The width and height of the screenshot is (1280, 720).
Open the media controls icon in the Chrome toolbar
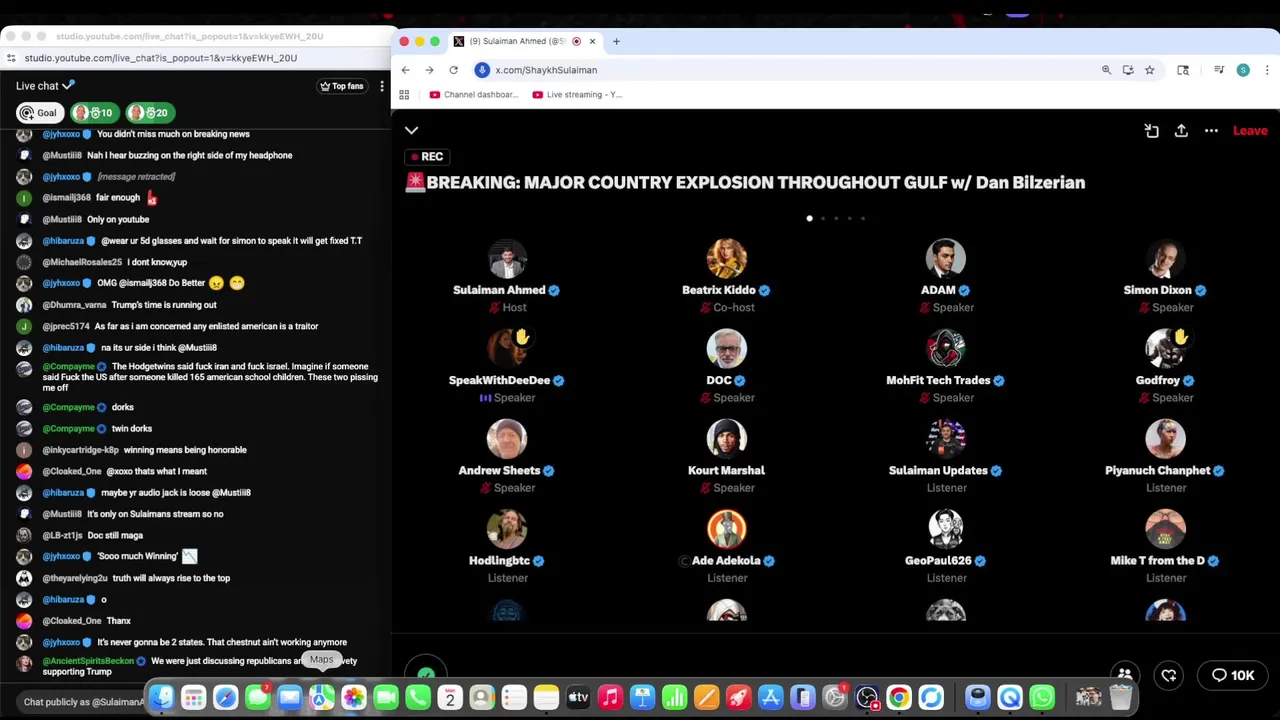click(x=1219, y=70)
